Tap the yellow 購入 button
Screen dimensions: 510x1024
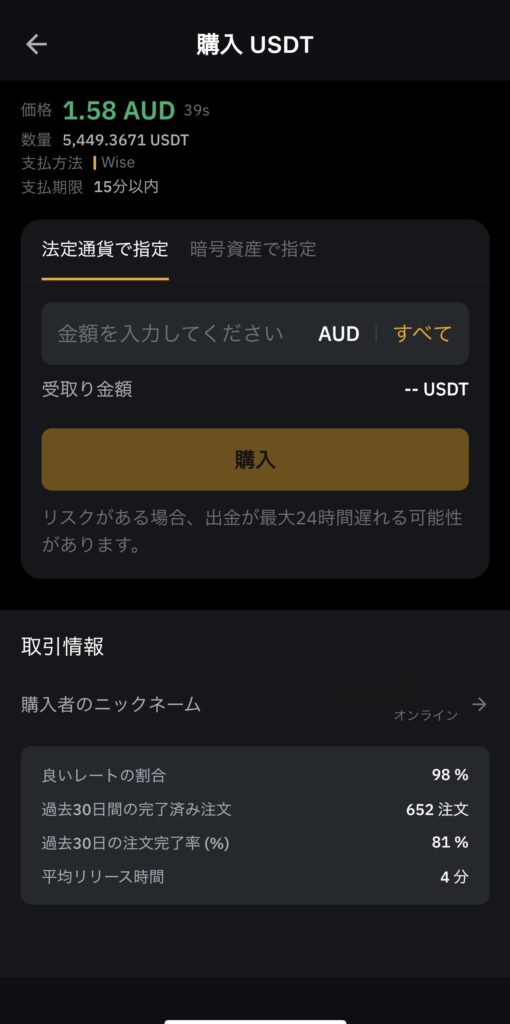[x=255, y=459]
